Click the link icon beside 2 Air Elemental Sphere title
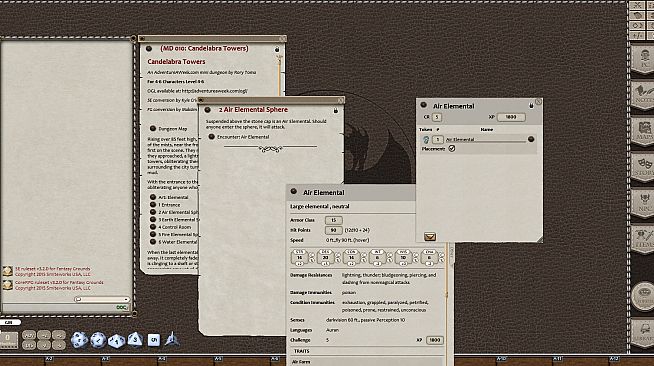Screen dimensions: 654x366 tap(207, 110)
